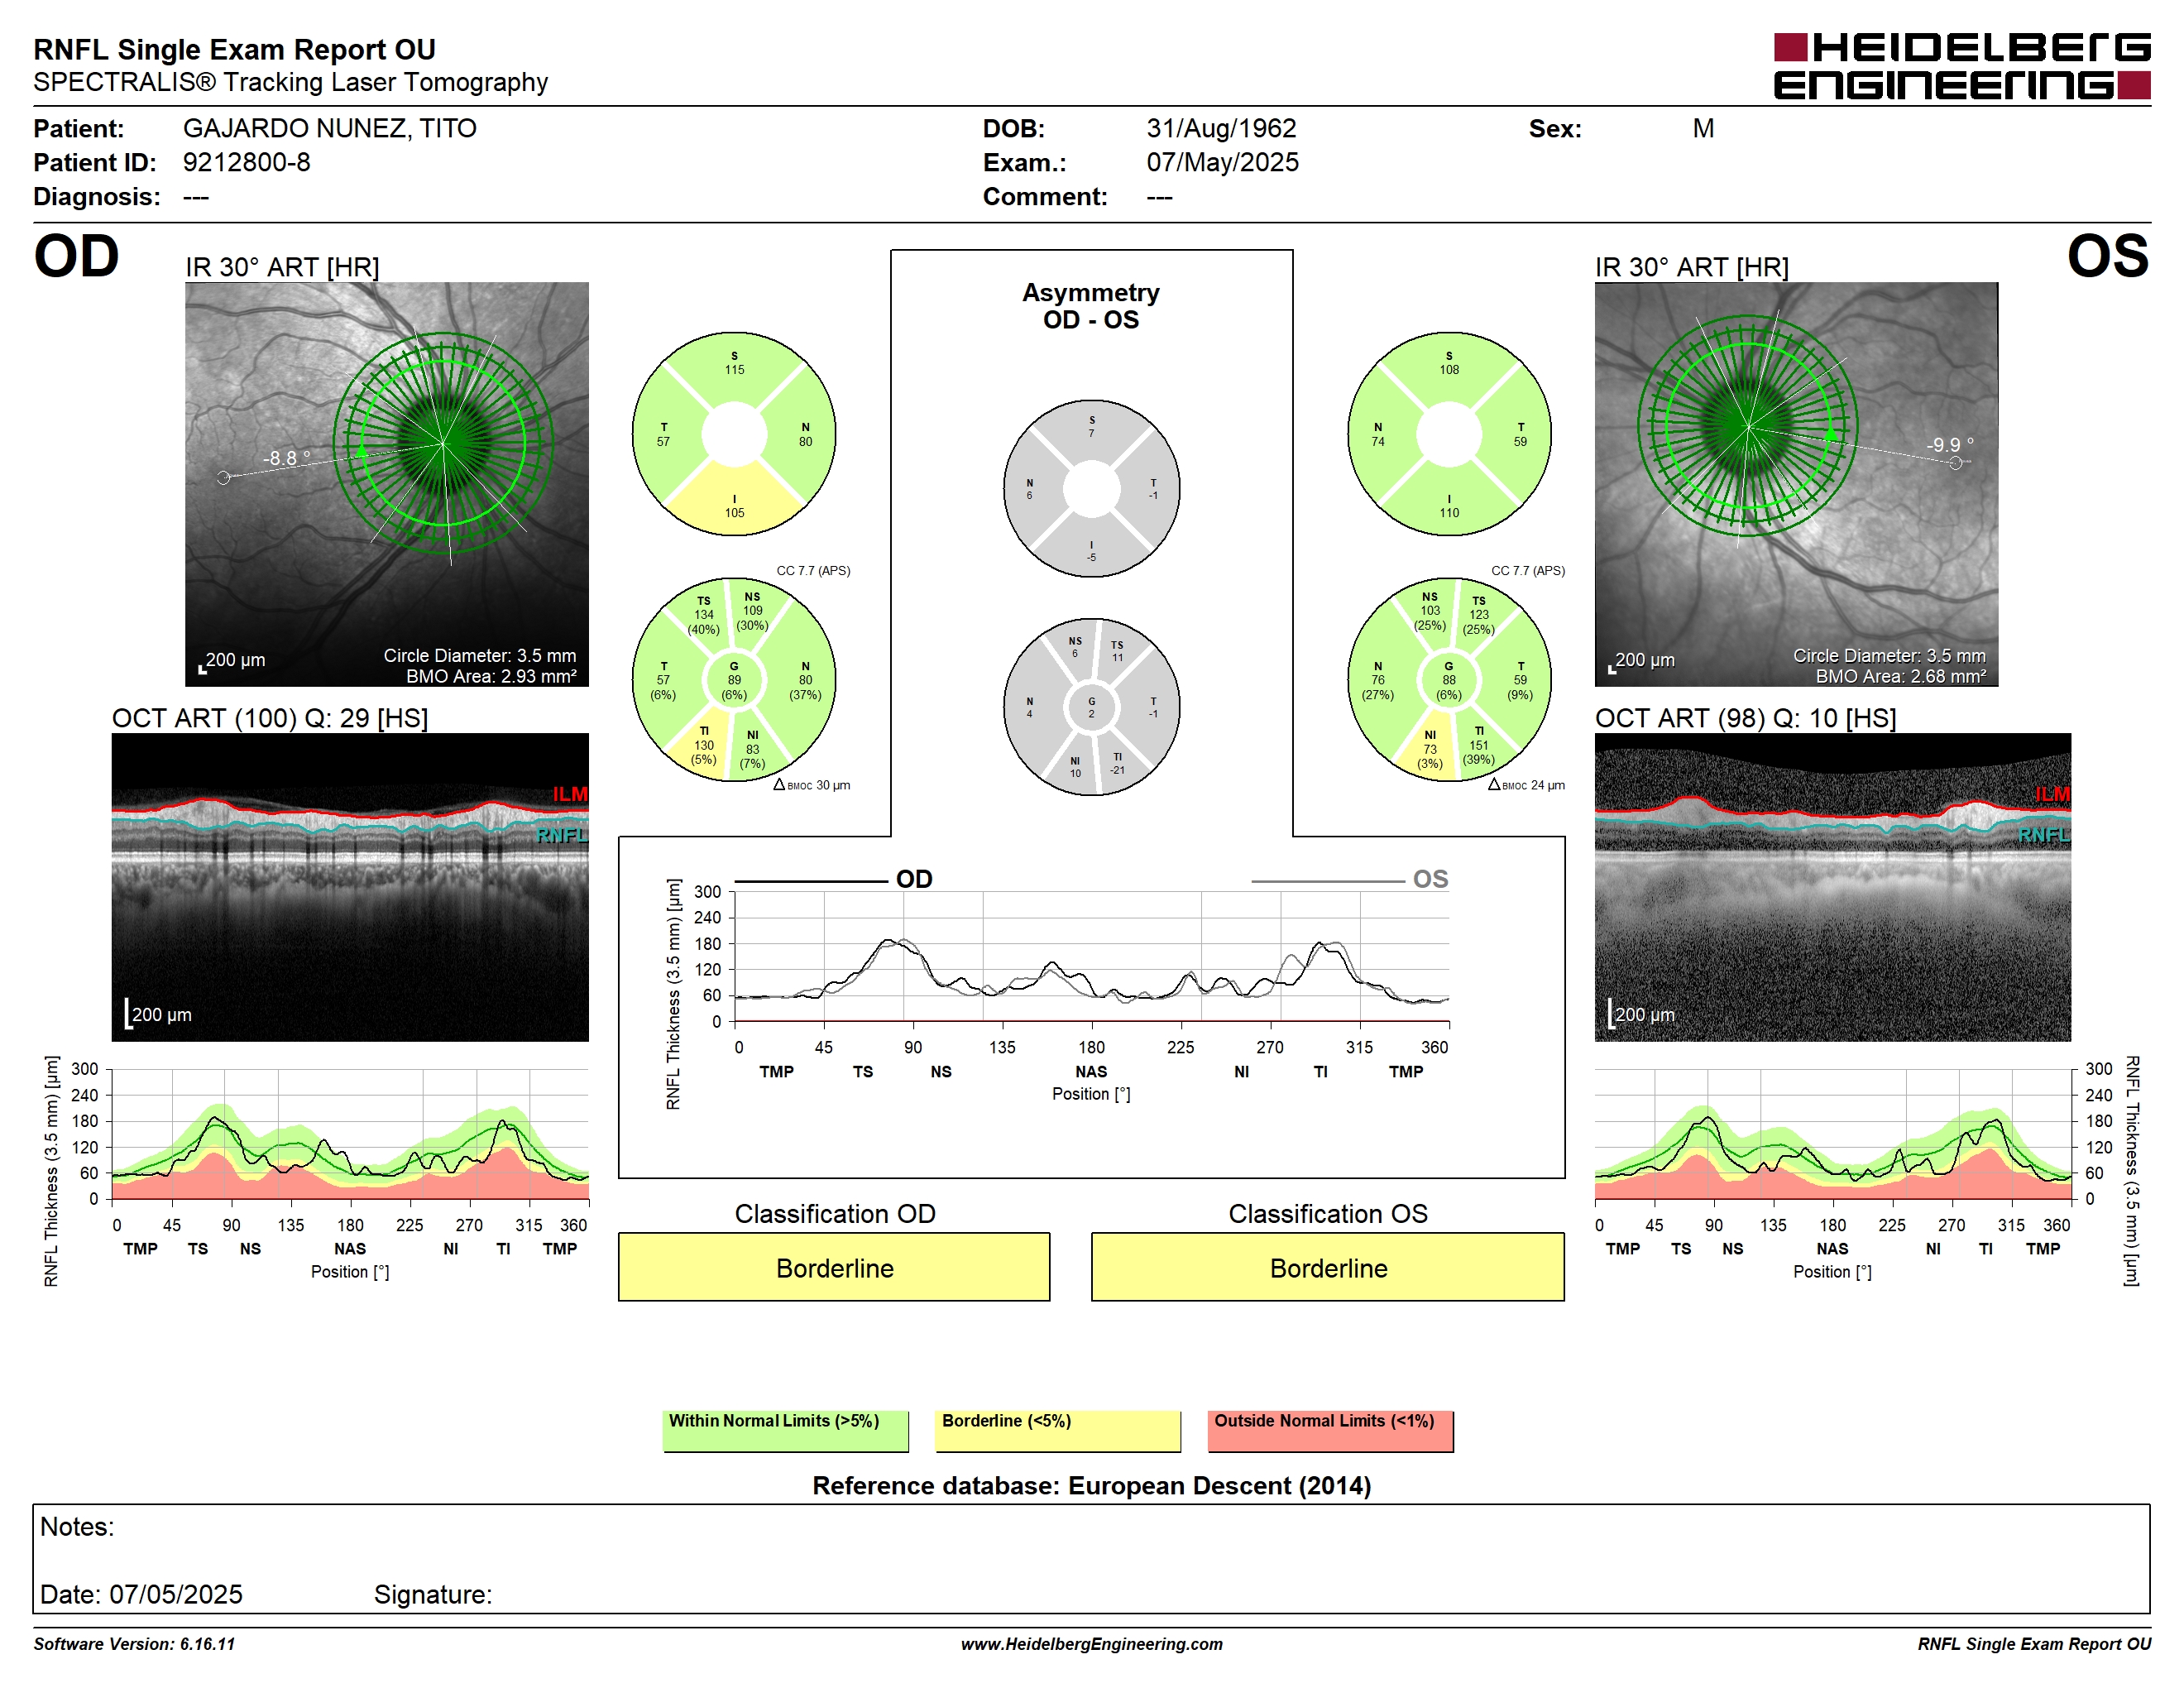Click OD six-sector NS value 109 (30%)
2184x1688 pixels.
coord(752,611)
